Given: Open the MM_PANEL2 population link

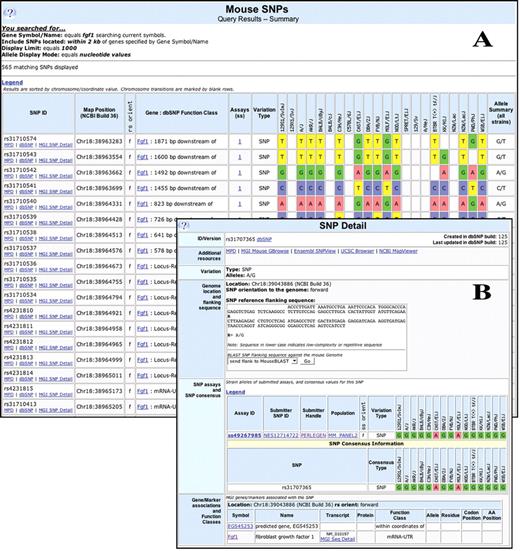Looking at the screenshot, I should click(x=343, y=435).
